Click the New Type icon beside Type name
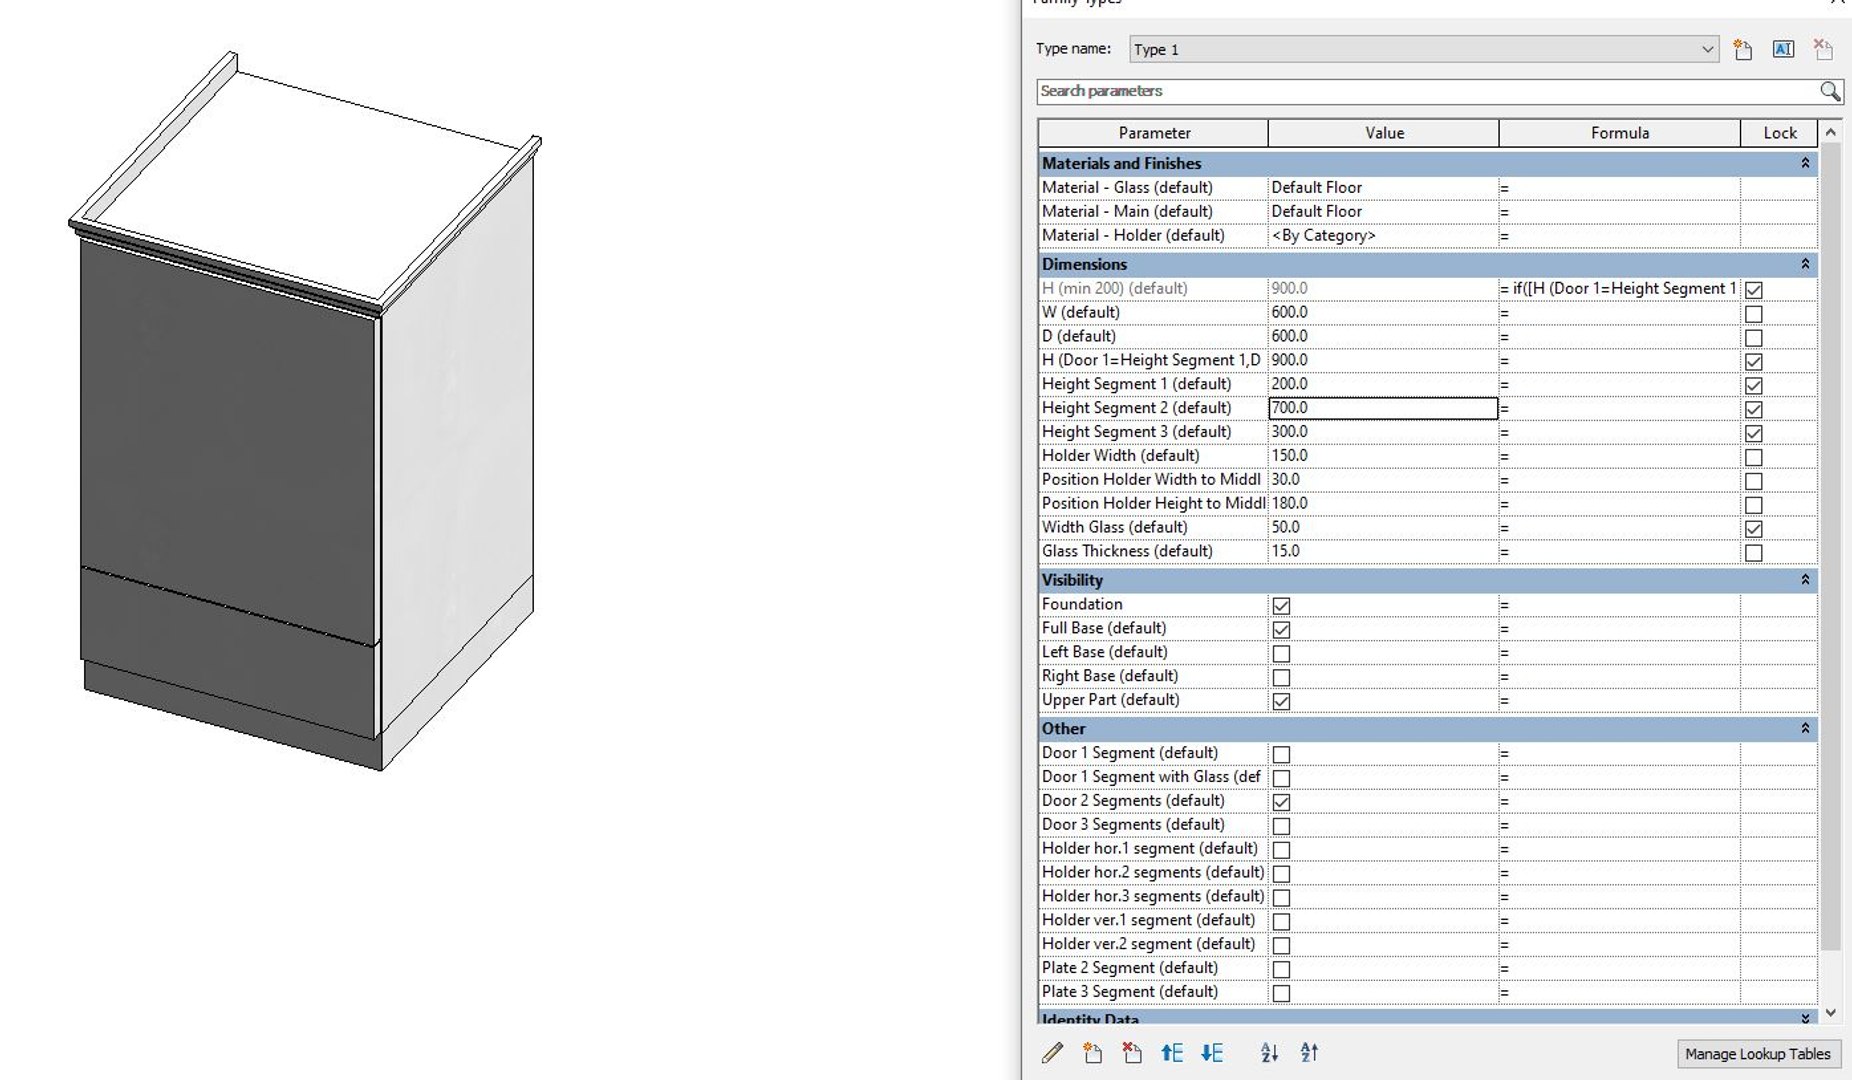Screen dimensions: 1852x1080 pos(1743,49)
